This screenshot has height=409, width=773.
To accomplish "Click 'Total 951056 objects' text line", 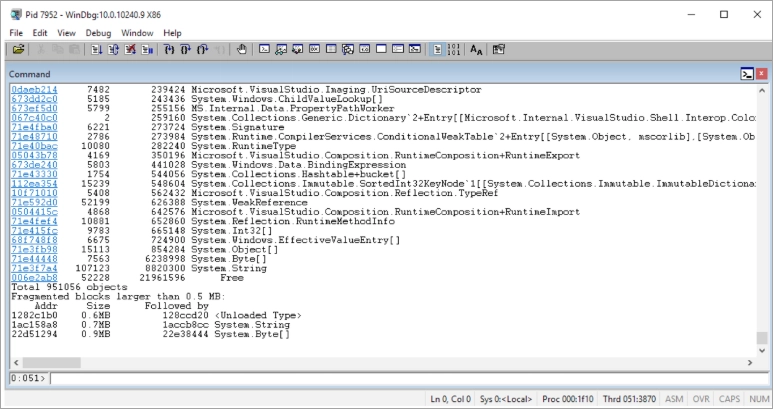I will tap(69, 287).
